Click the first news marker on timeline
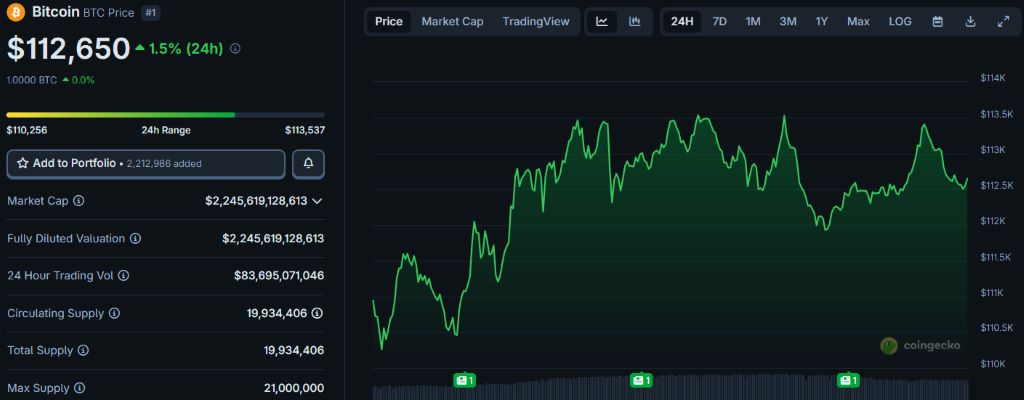Screen dimensions: 1024x400 point(464,380)
